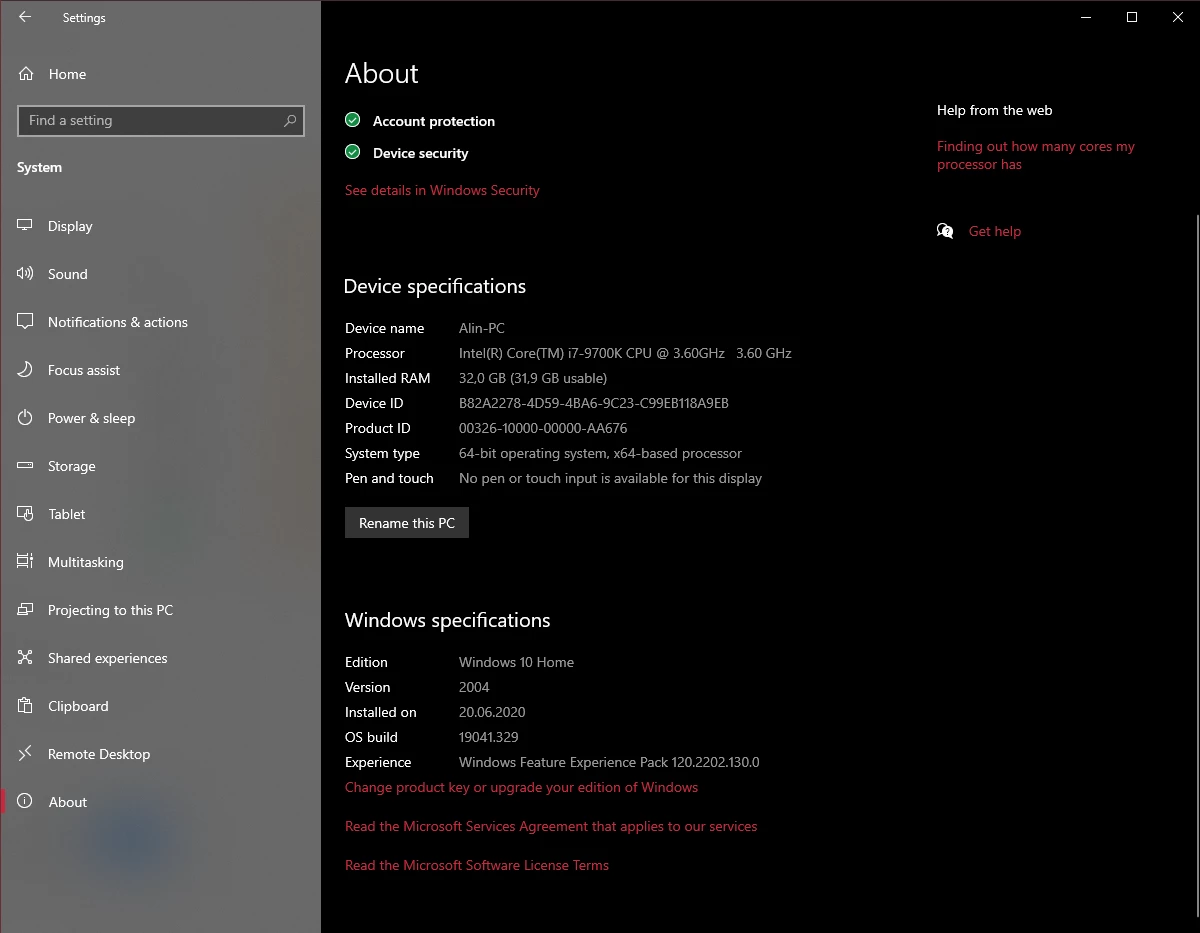The width and height of the screenshot is (1200, 933).
Task: Click the OS build value 19041.329
Action: coord(488,737)
